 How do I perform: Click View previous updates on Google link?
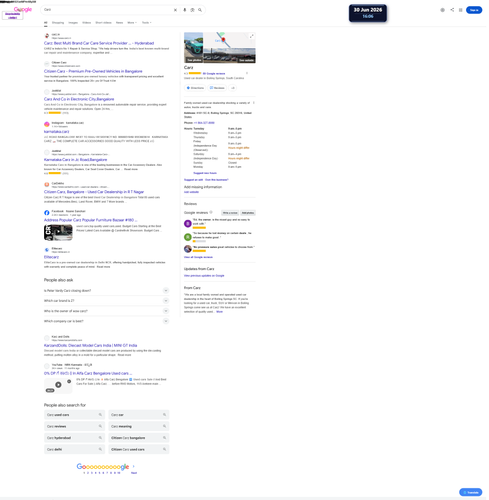click(x=204, y=276)
